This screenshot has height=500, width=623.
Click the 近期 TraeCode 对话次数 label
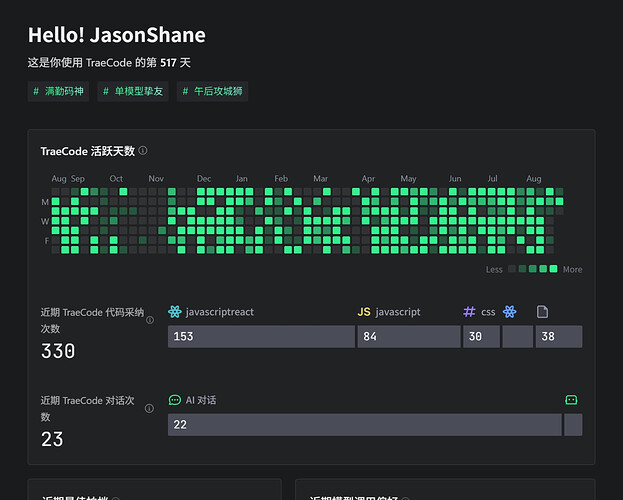coord(87,409)
